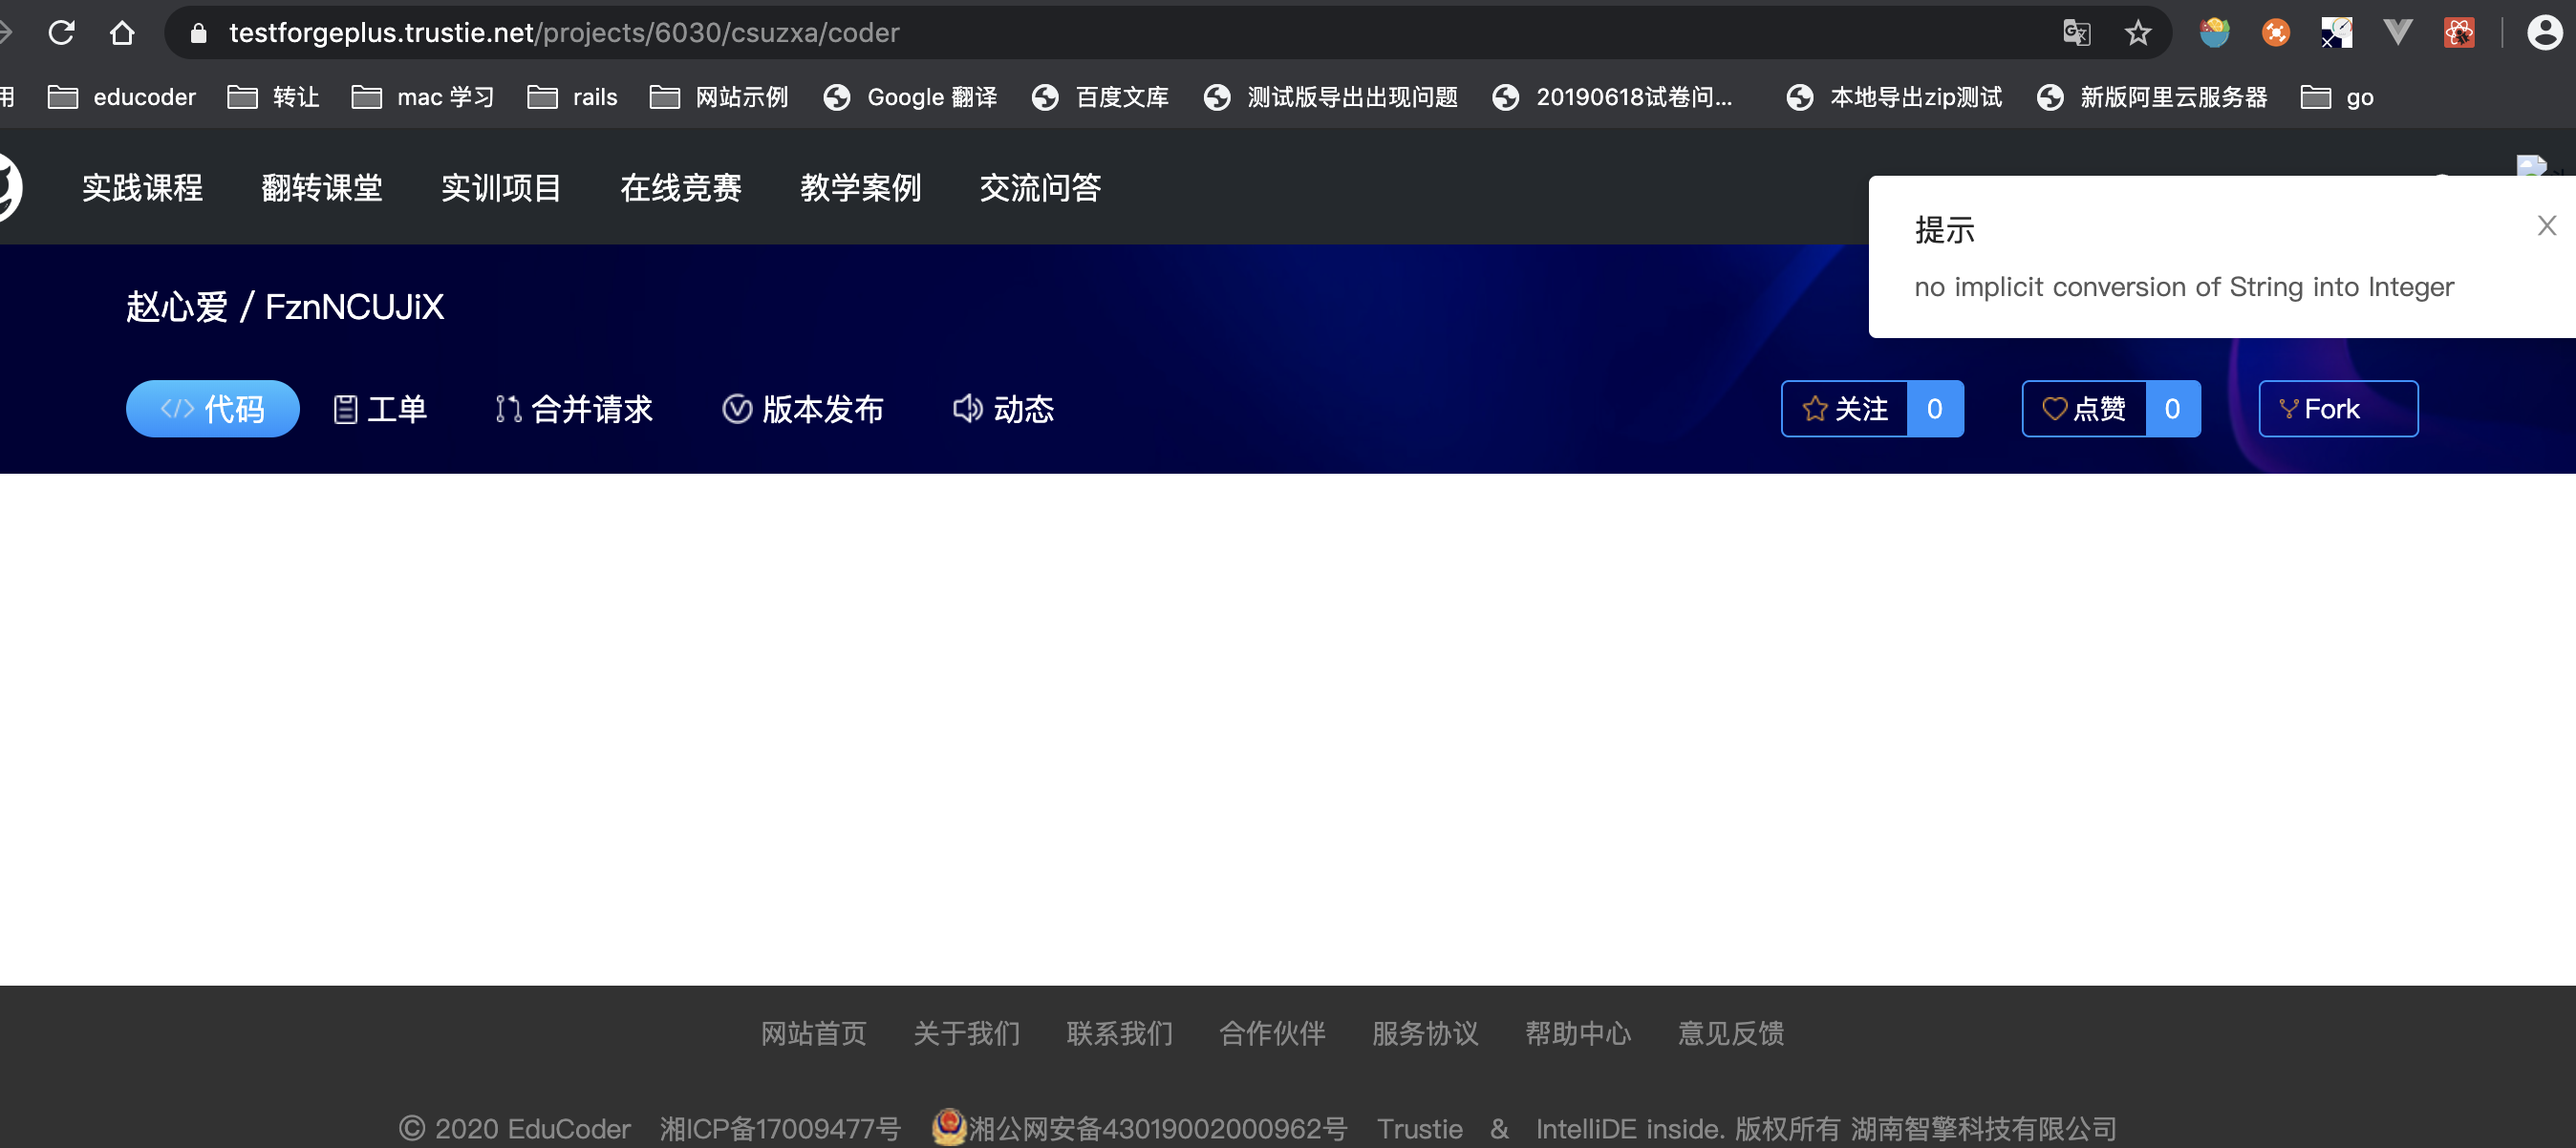Open the 新版阿里云服务器 bookmark

2152,97
